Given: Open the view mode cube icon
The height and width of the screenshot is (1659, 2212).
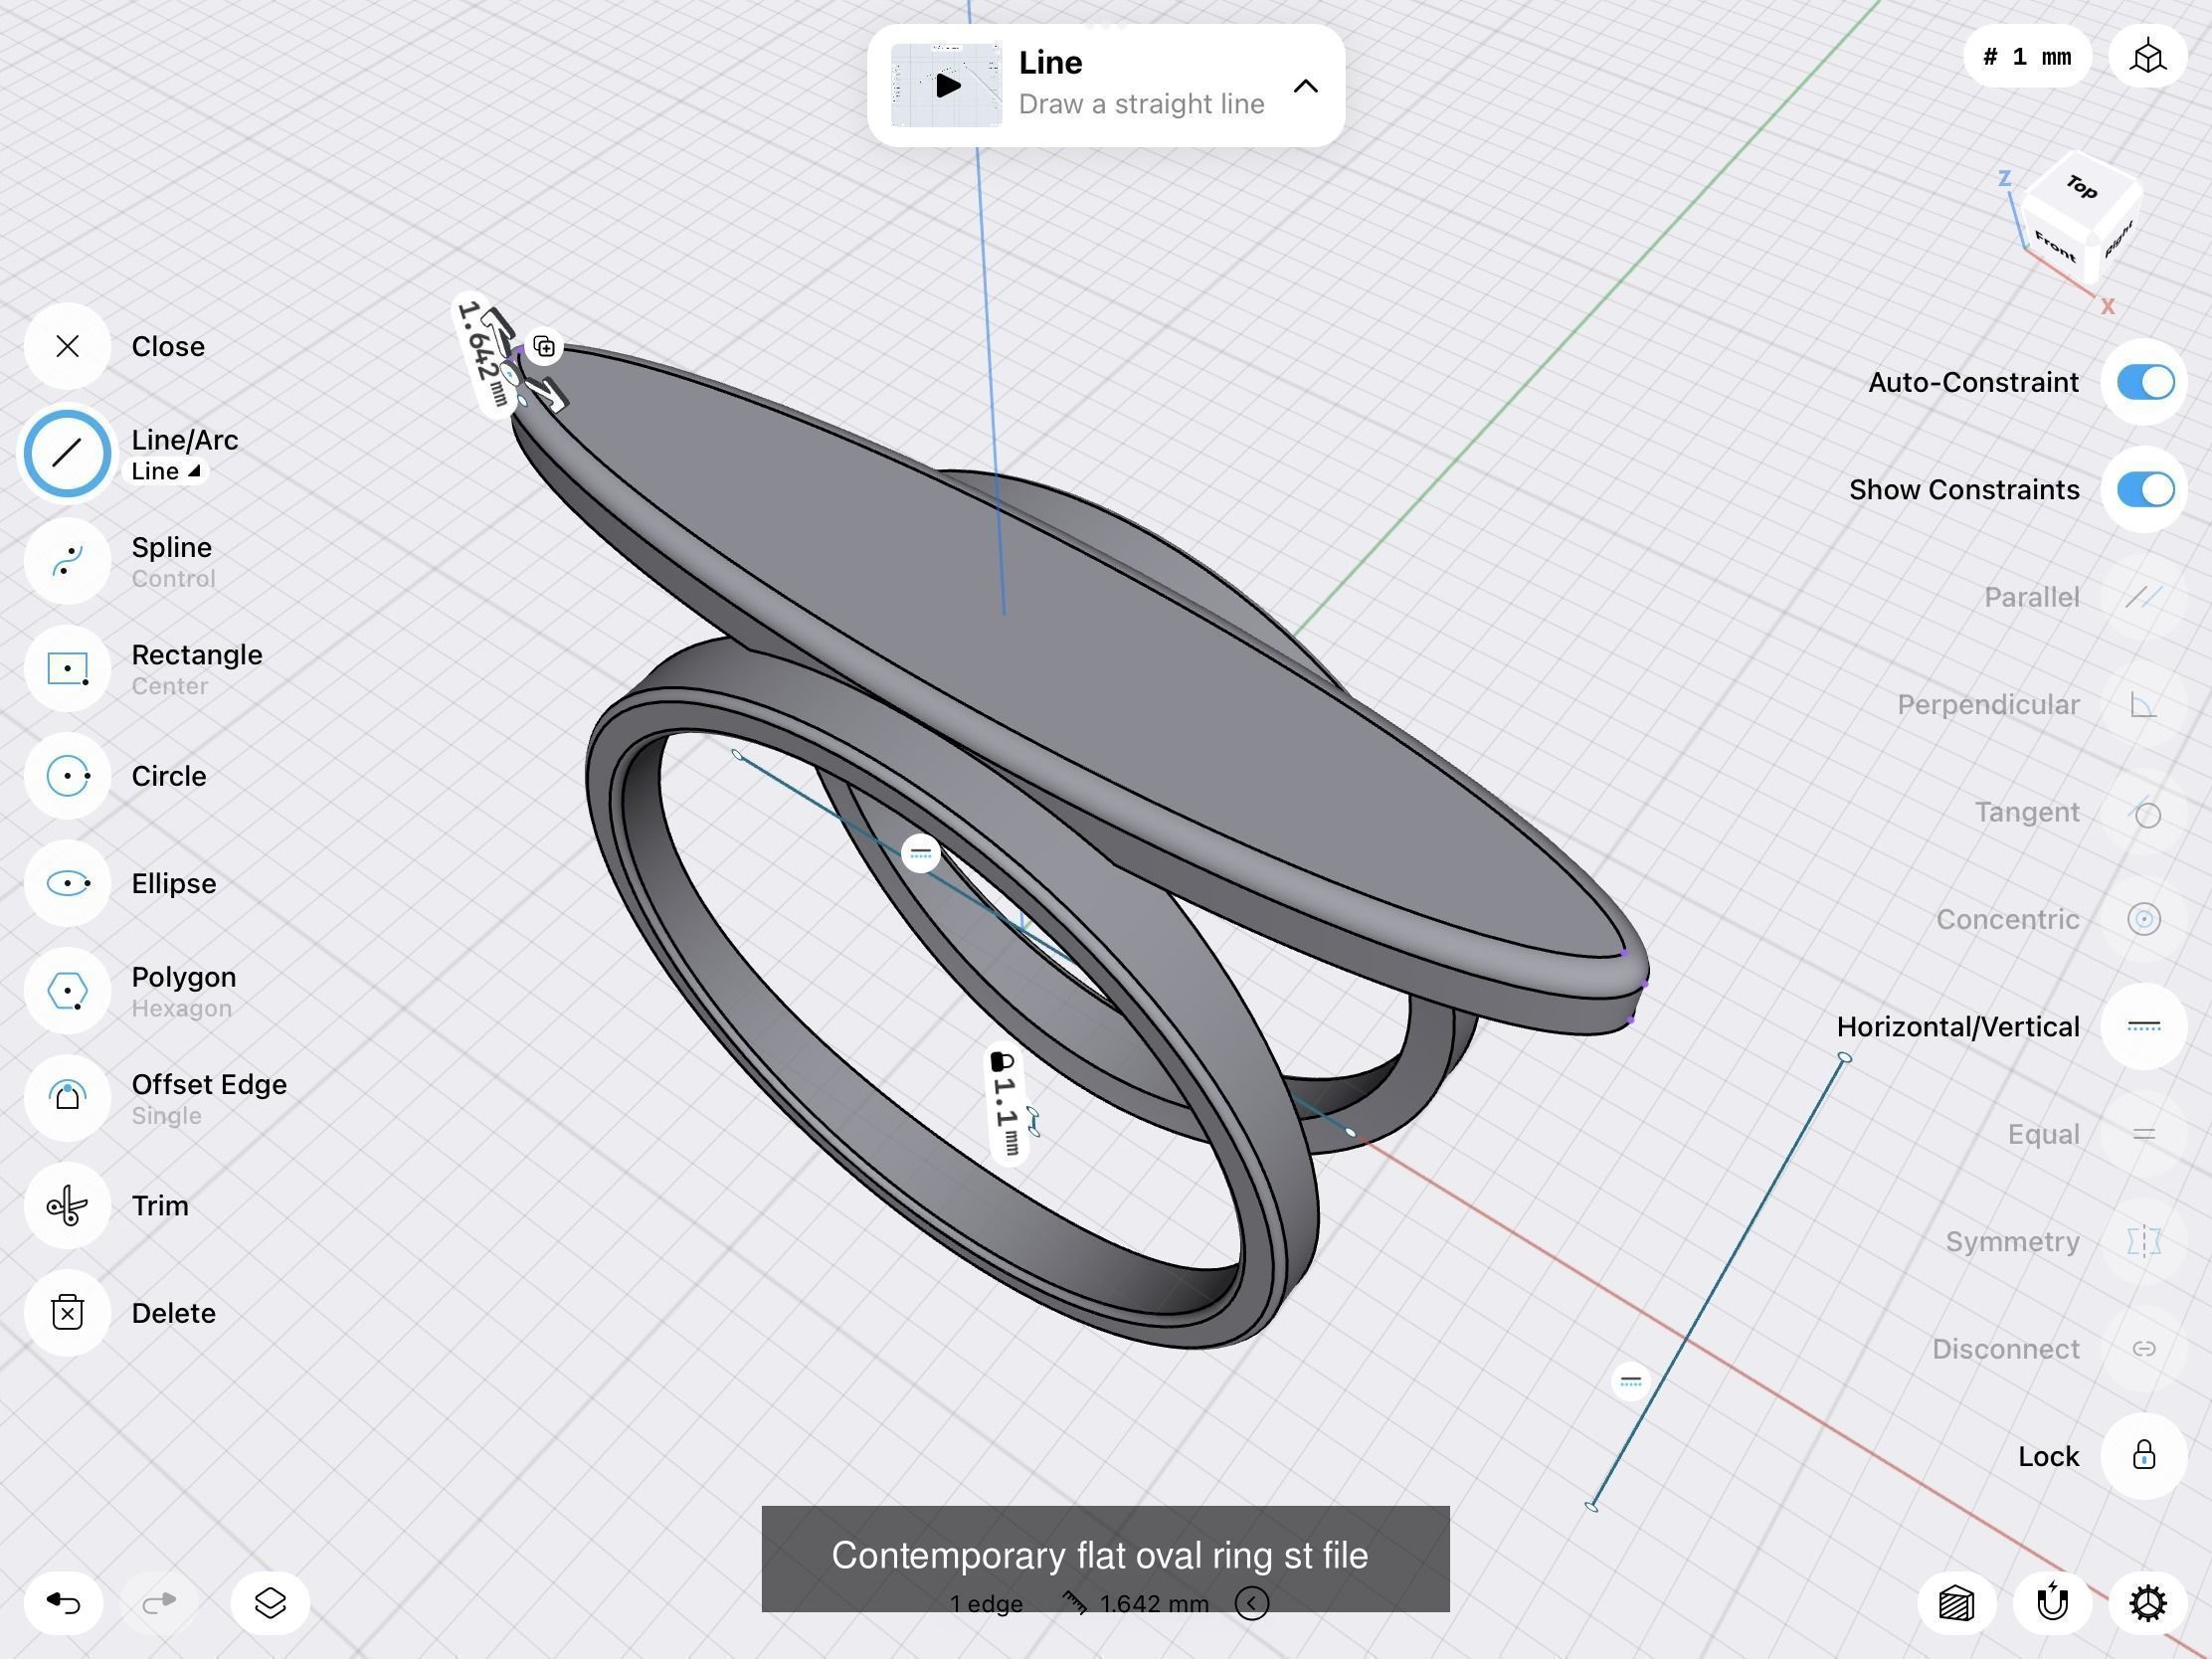Looking at the screenshot, I should pos(2148,57).
